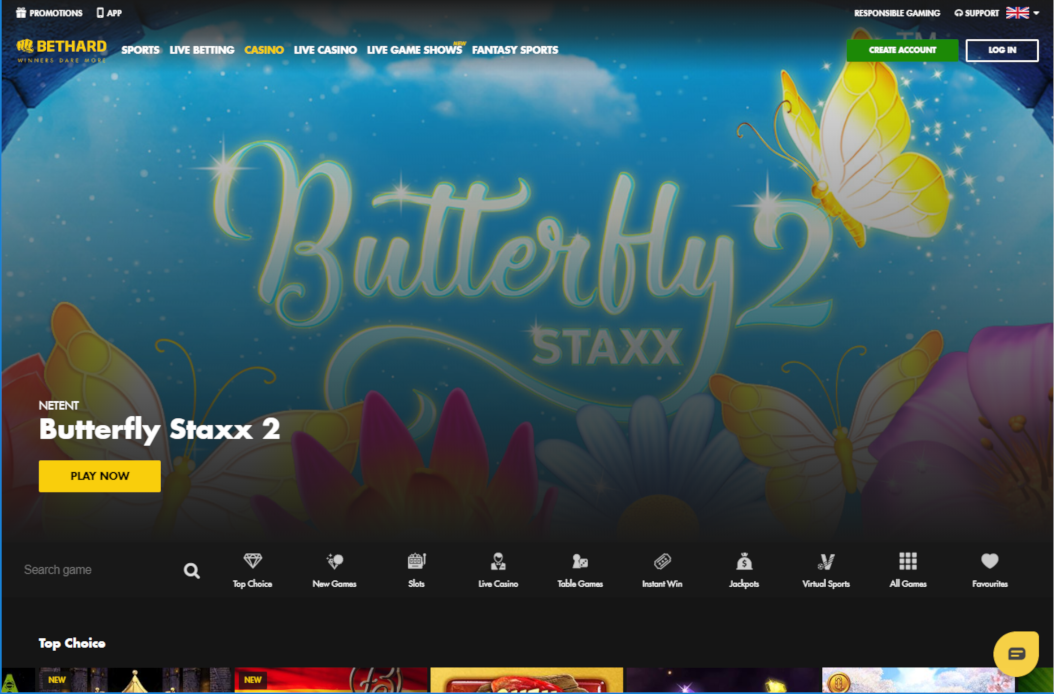Viewport: 1054px width, 694px height.
Task: Open the Virtual Sports icon
Action: click(x=826, y=570)
